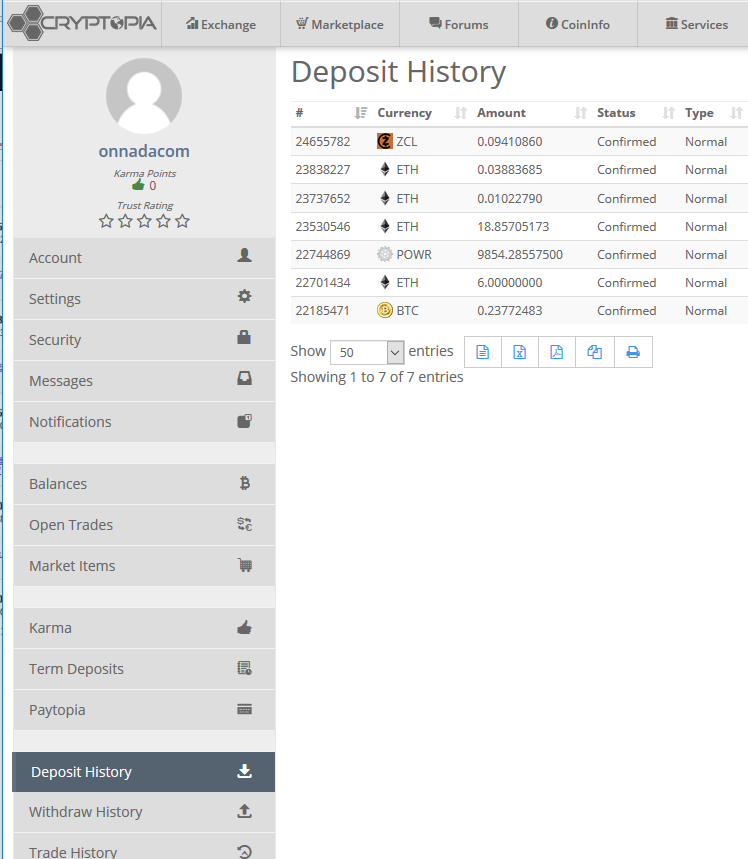This screenshot has width=748, height=859.
Task: Open the Exchange menu in top navigation
Action: click(221, 24)
